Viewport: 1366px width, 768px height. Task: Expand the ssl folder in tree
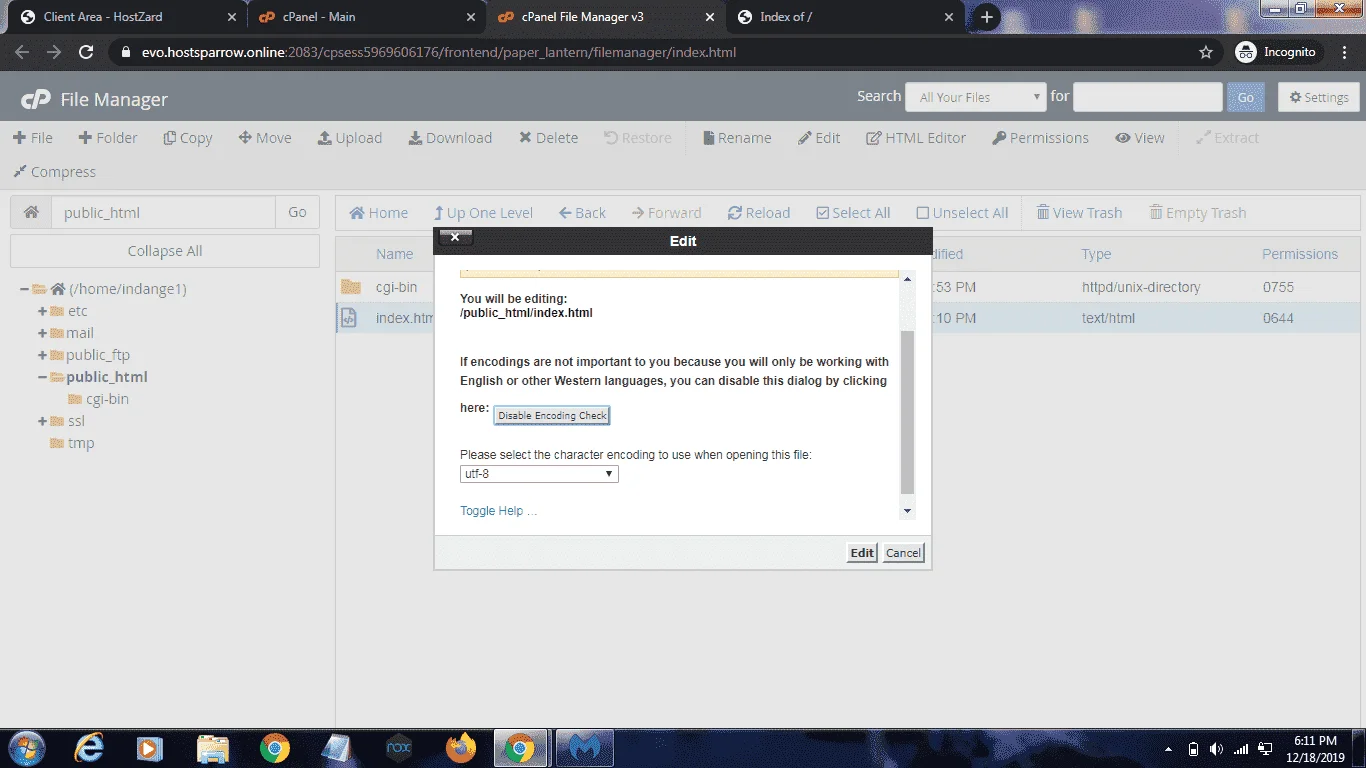coord(43,421)
